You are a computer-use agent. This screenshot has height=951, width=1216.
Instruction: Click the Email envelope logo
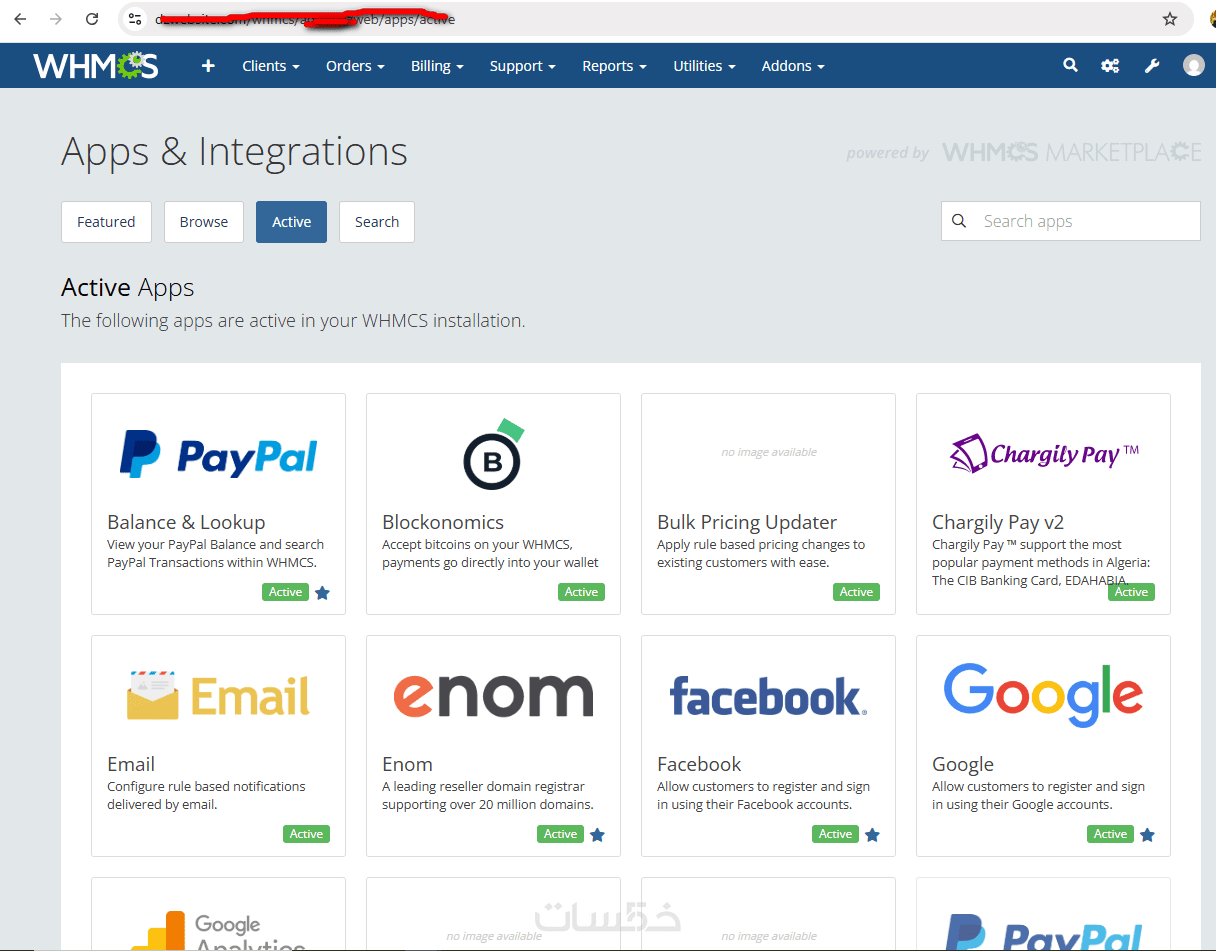[218, 695]
